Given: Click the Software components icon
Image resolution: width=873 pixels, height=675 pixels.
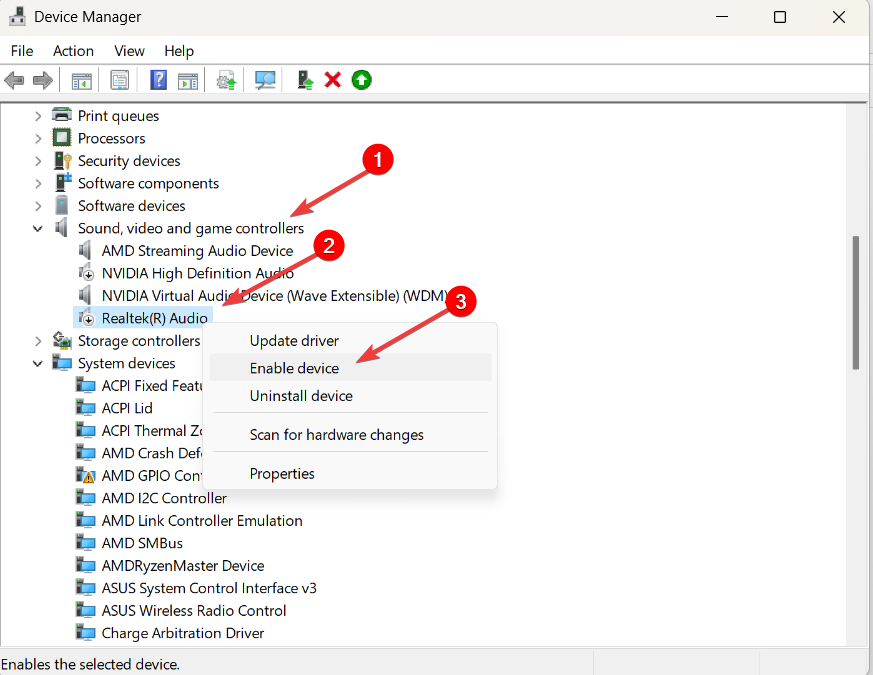Looking at the screenshot, I should [x=63, y=182].
